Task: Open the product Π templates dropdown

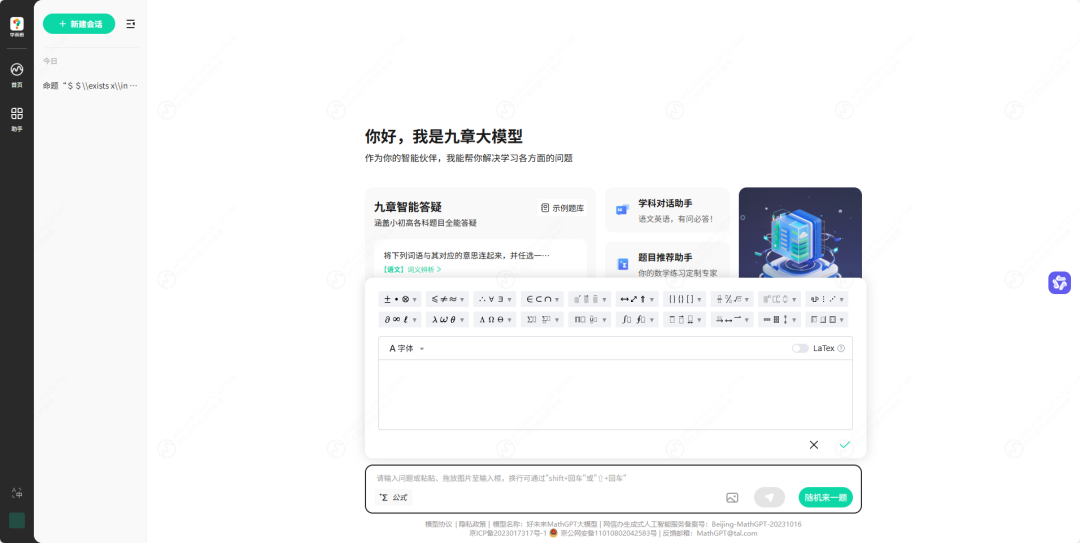Action: click(x=590, y=320)
